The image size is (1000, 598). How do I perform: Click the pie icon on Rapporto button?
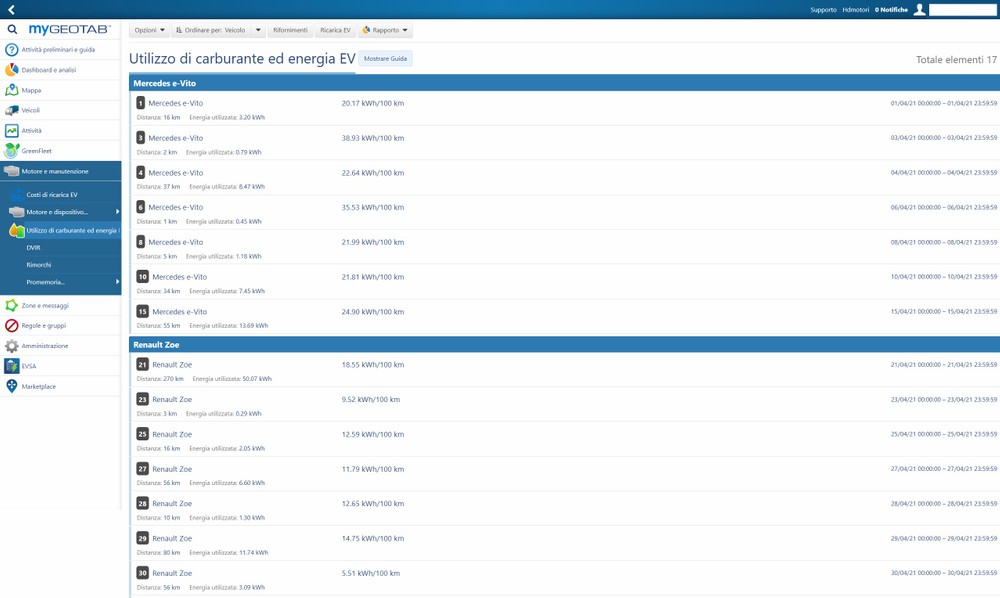367,30
